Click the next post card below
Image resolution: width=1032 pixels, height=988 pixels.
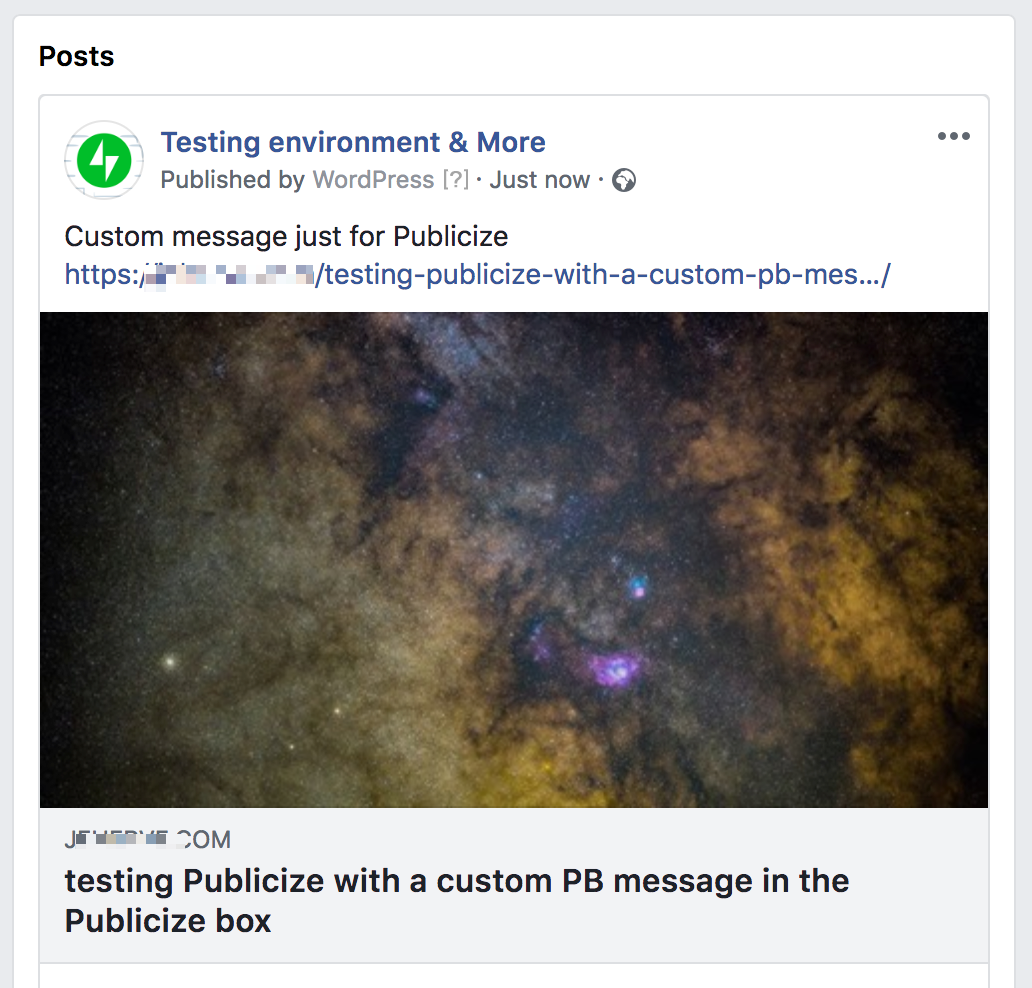click(x=513, y=978)
